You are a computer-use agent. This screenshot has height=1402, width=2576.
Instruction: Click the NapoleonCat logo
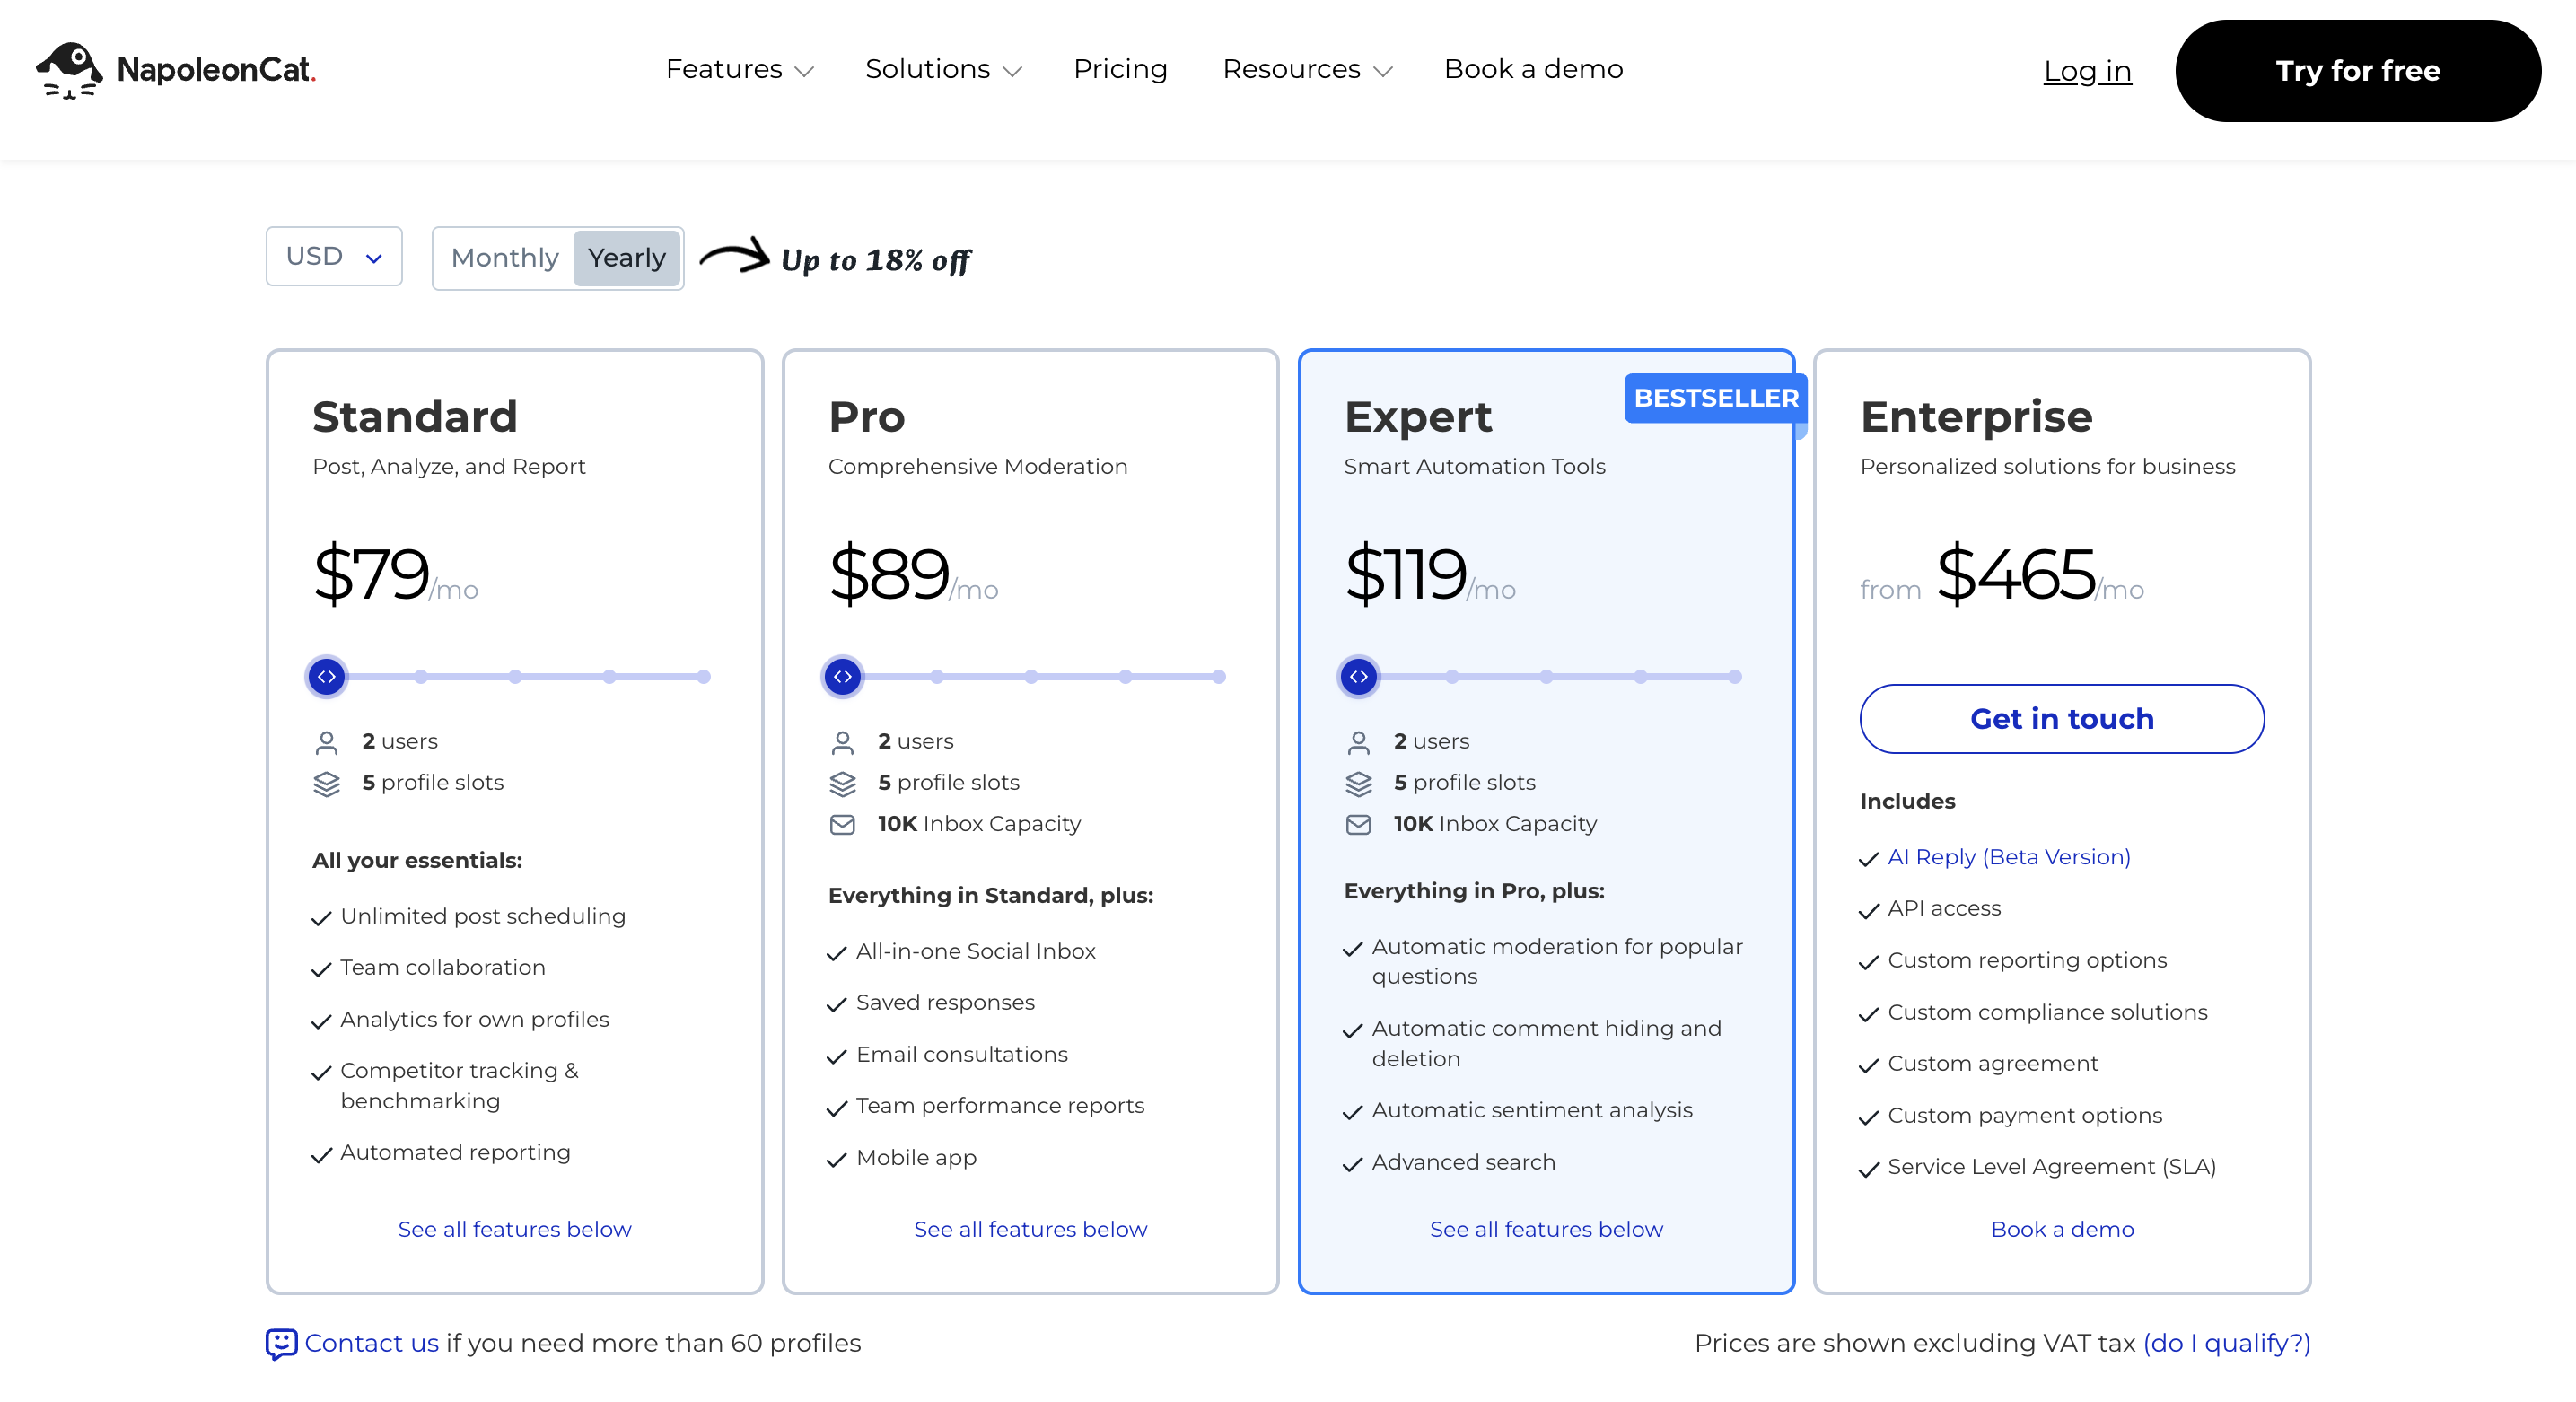click(176, 70)
